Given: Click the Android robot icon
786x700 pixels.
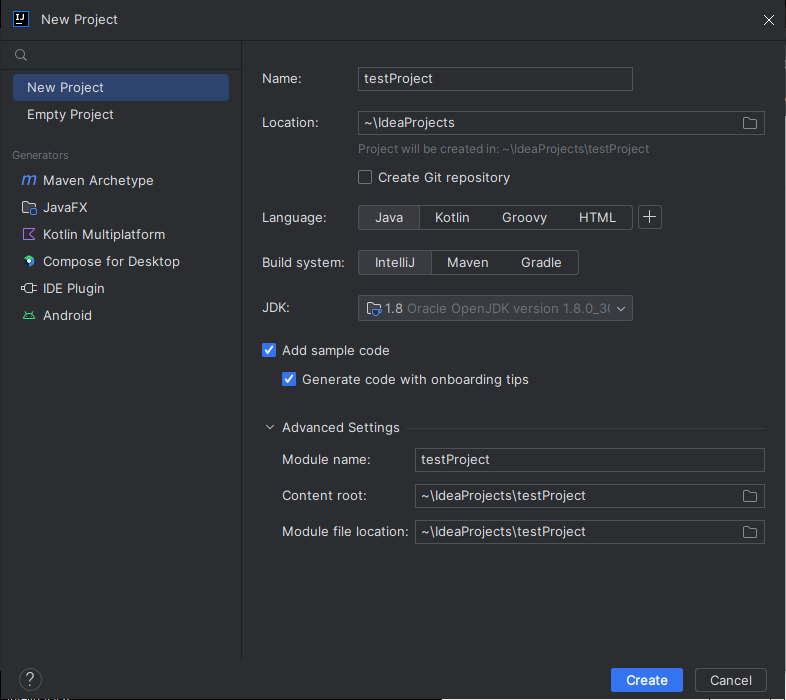Looking at the screenshot, I should pos(29,315).
